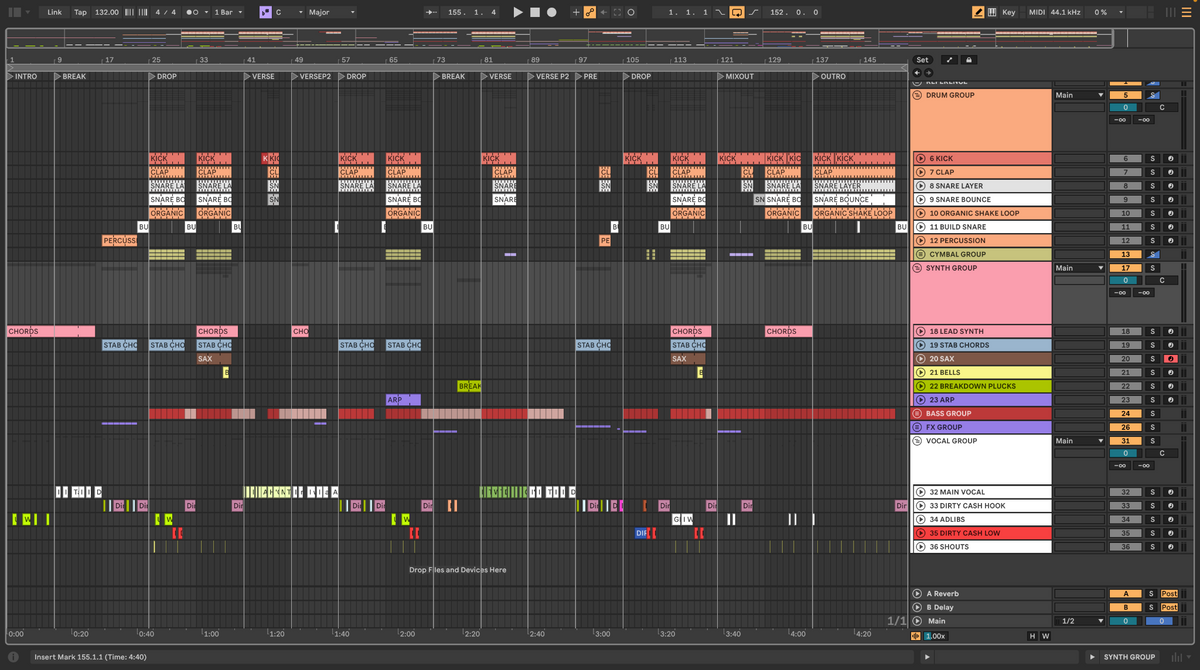Toggle the computer MIDI keyboard icon
This screenshot has height=670, width=1200.
click(993, 12)
